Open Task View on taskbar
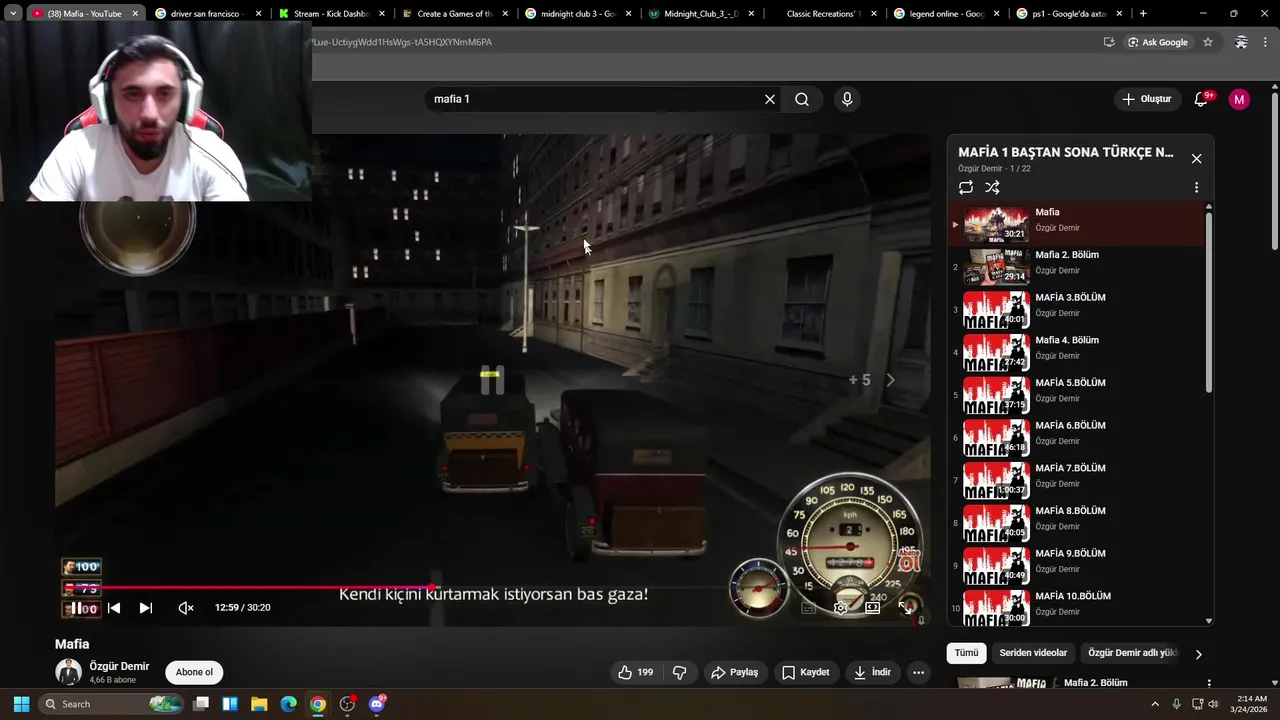Image resolution: width=1280 pixels, height=720 pixels. point(201,704)
